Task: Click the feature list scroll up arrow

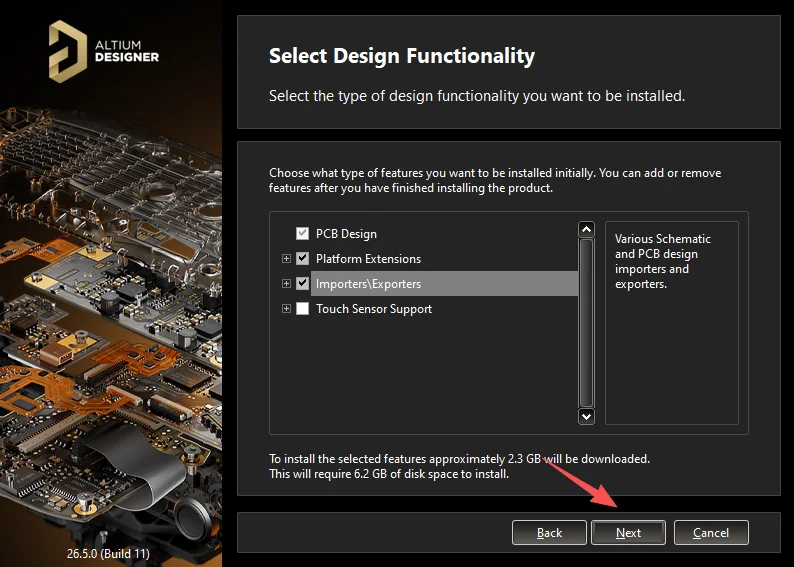Action: click(x=586, y=229)
